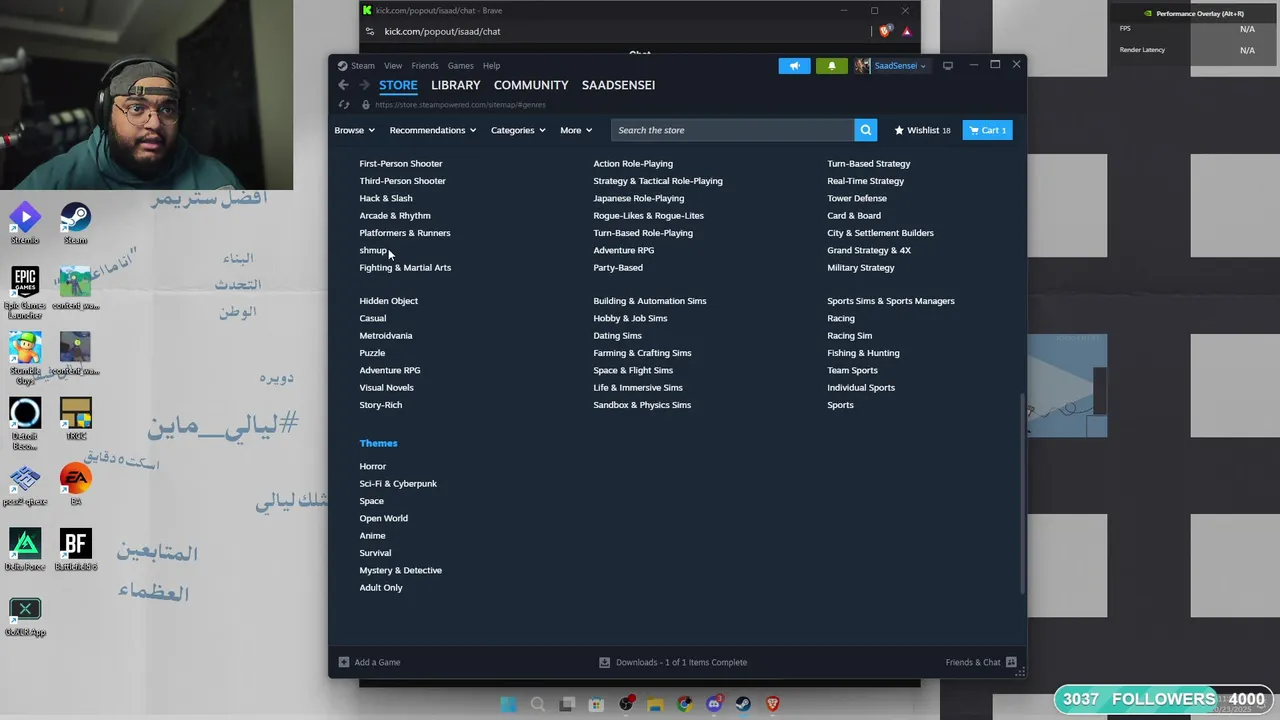Open OBS Studio from the taskbar
1280x720 pixels.
point(626,704)
